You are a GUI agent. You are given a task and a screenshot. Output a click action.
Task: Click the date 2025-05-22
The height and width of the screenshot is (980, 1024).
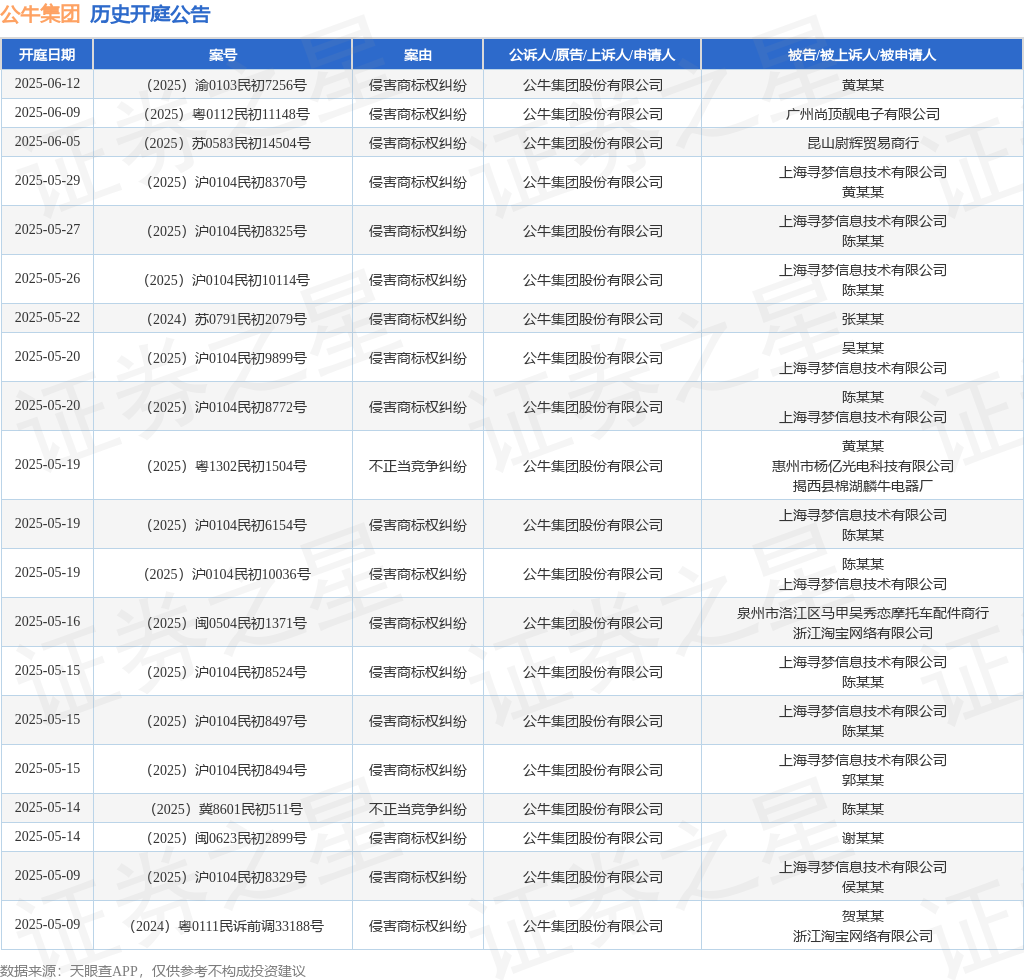47,317
